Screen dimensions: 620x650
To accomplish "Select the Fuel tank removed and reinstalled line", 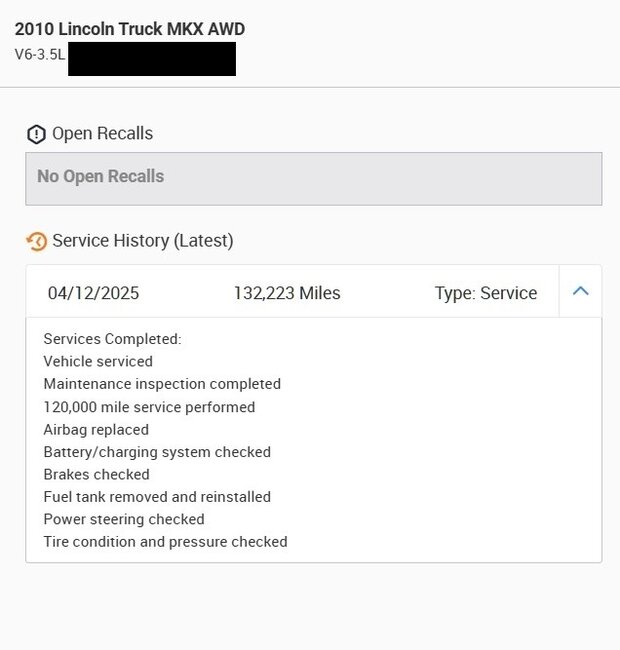I will click(157, 497).
